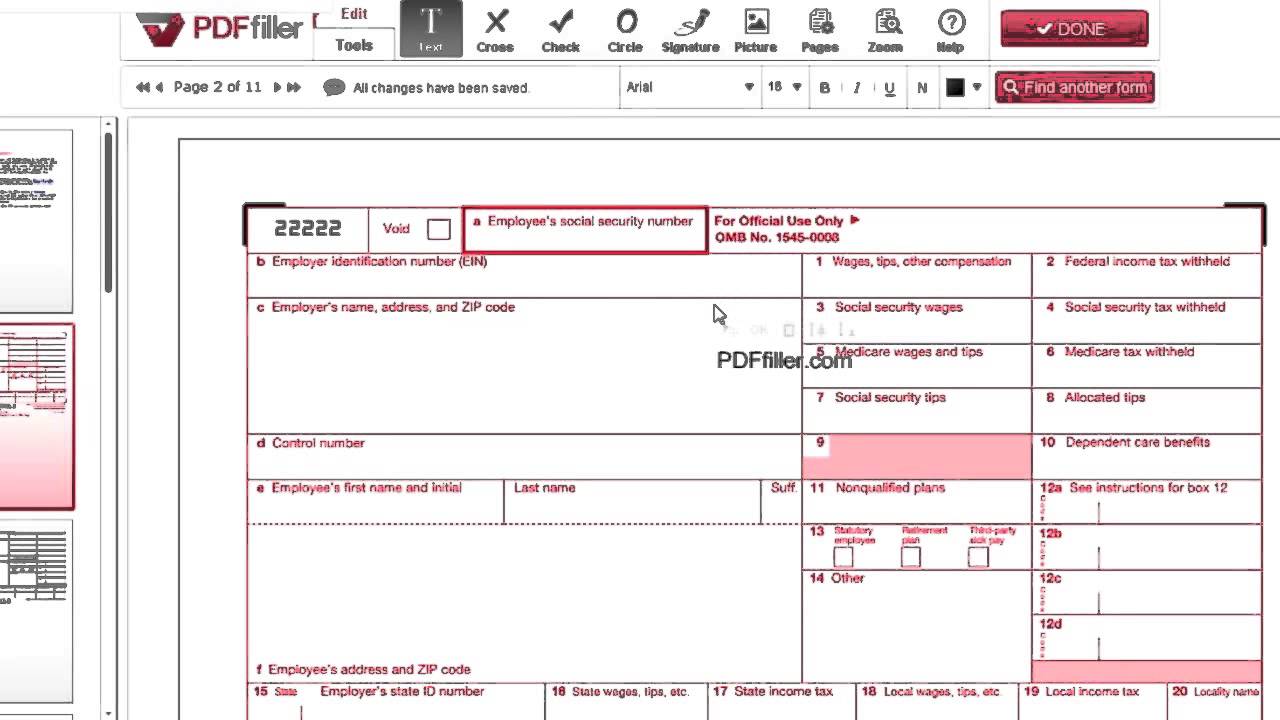Toggle underline formatting
The width and height of the screenshot is (1280, 720).
pyautogui.click(x=889, y=88)
